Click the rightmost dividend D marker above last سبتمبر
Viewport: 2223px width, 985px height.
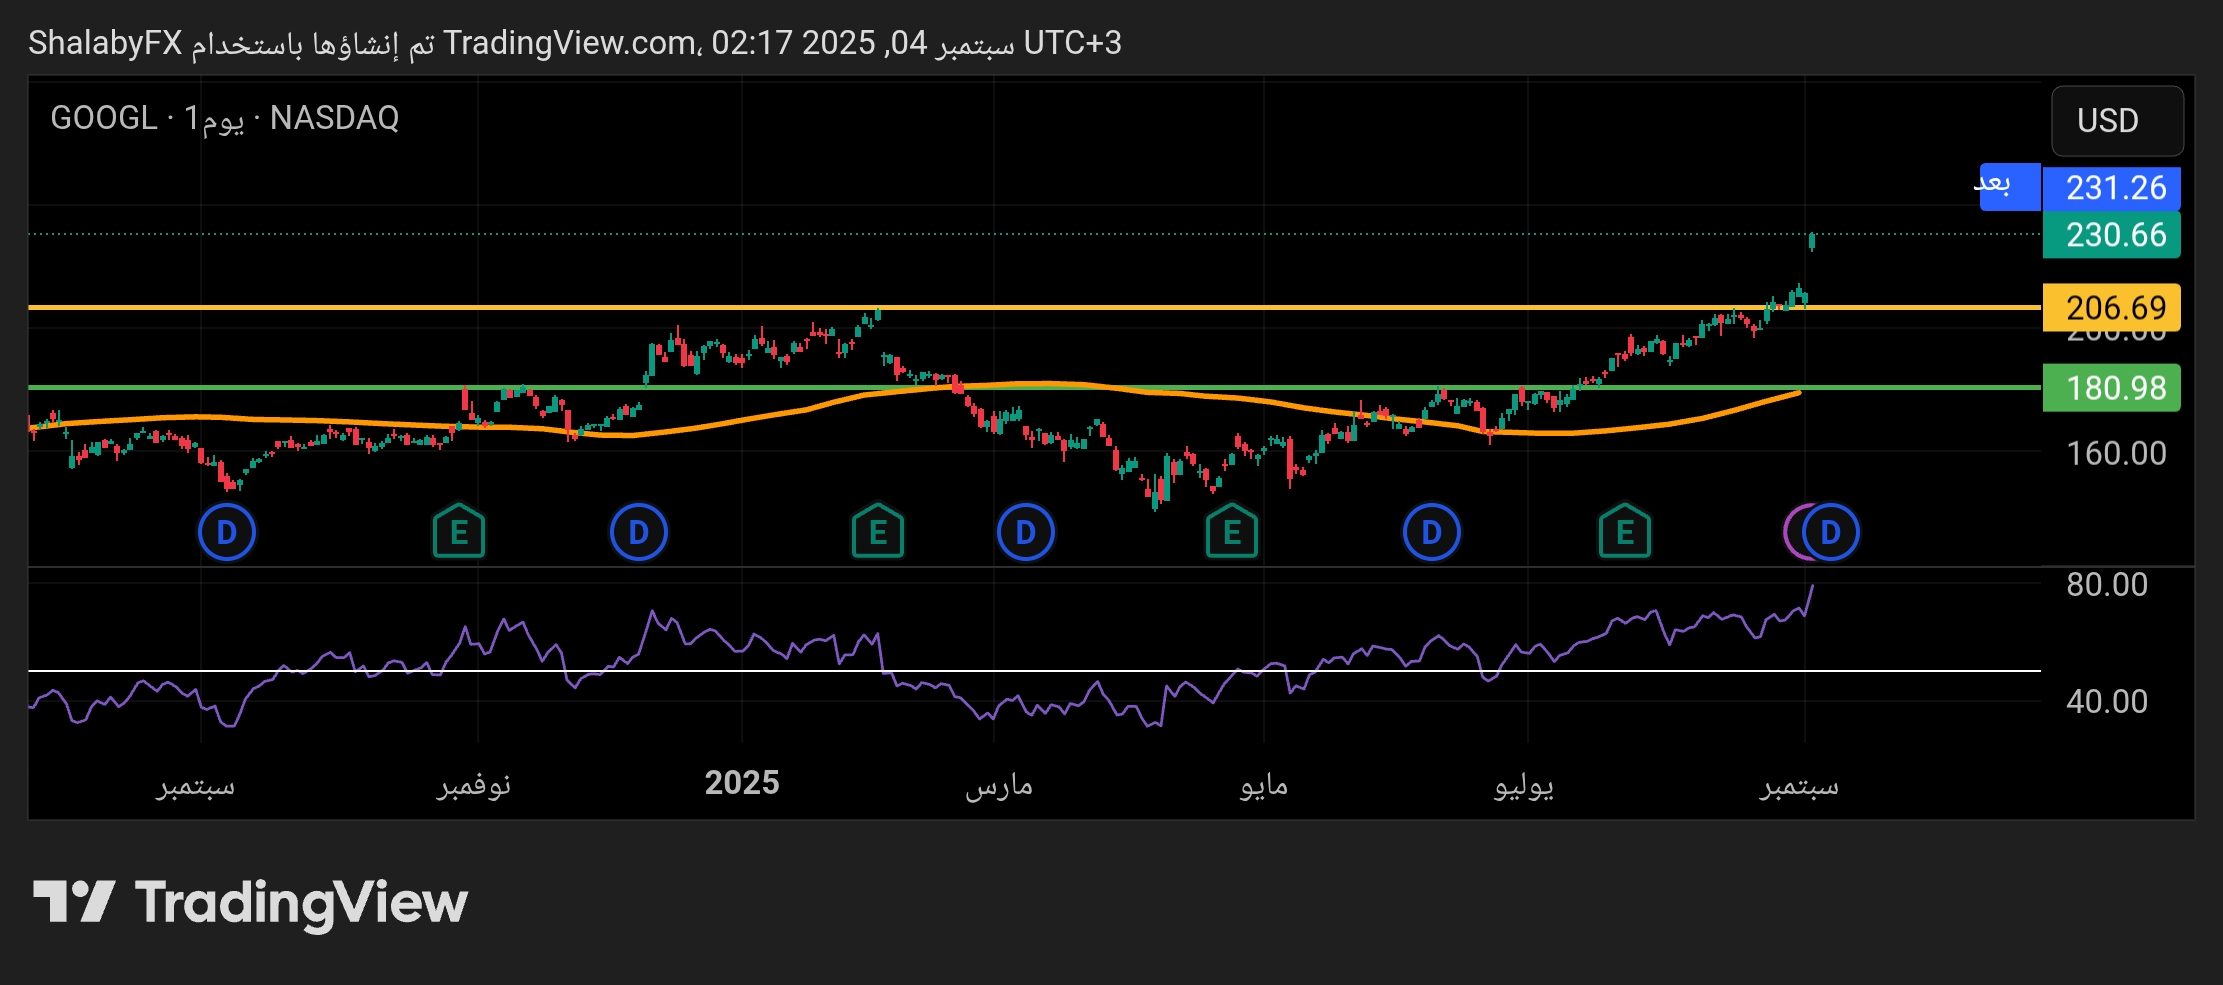tap(1831, 532)
